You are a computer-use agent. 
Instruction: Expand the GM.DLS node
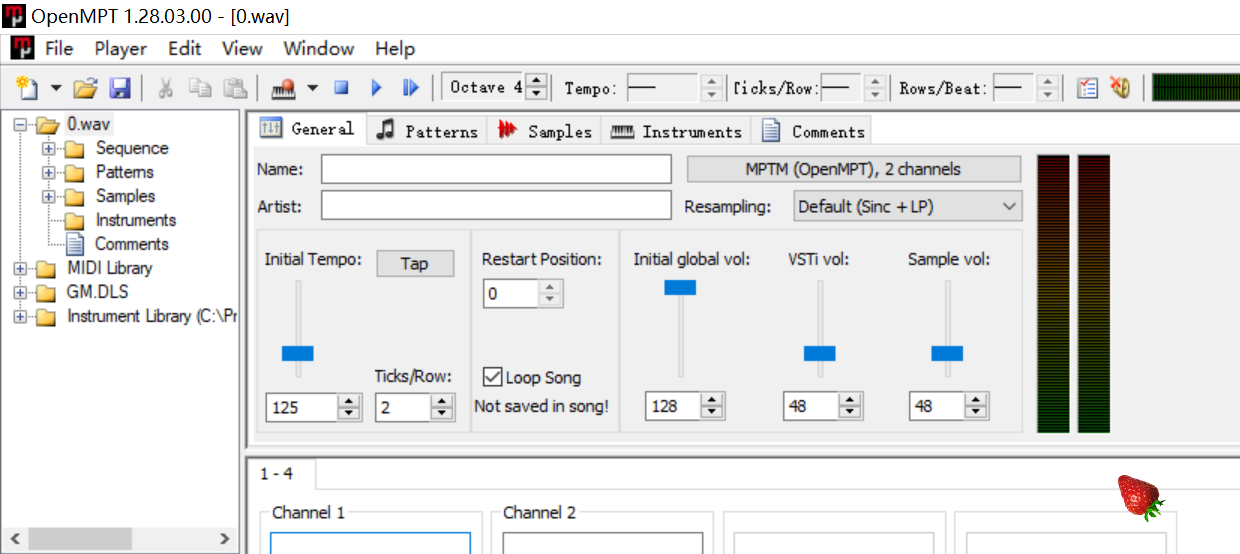point(19,292)
